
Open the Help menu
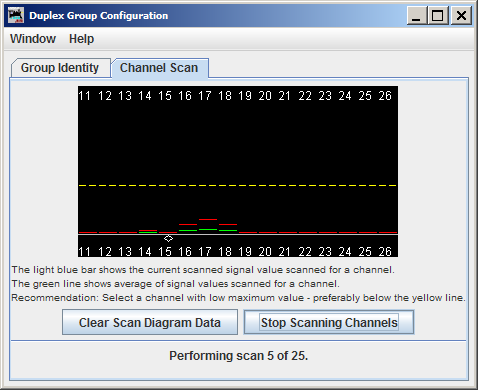point(81,39)
